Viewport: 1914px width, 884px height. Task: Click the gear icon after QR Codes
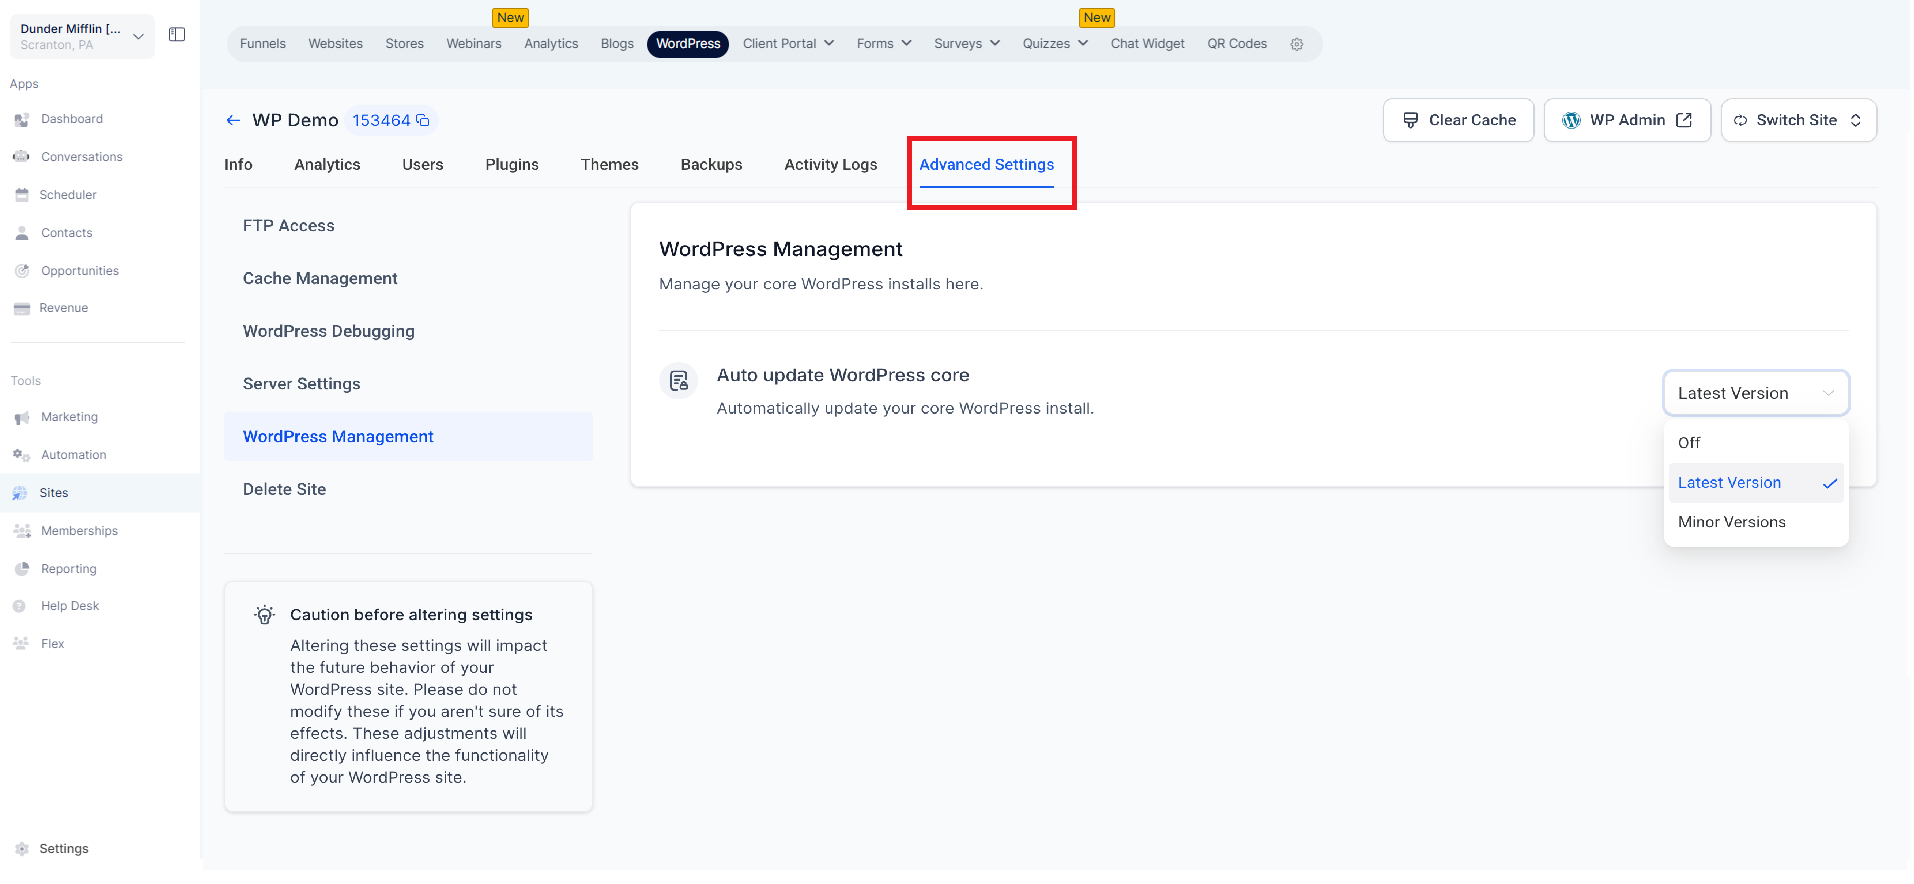1297,44
